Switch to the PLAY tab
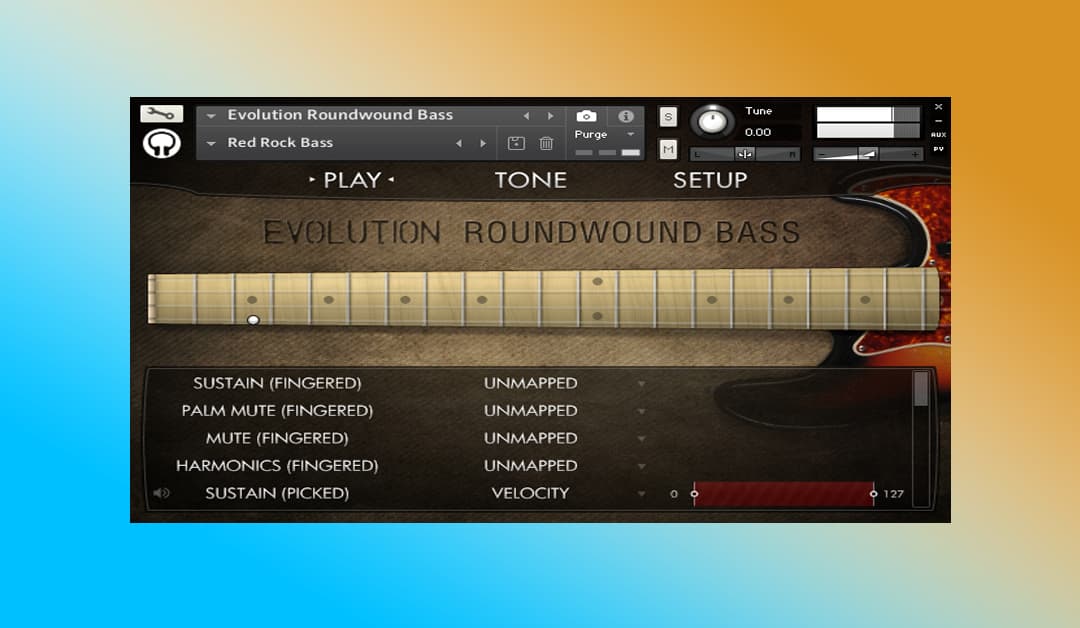This screenshot has width=1080, height=628. [x=352, y=180]
